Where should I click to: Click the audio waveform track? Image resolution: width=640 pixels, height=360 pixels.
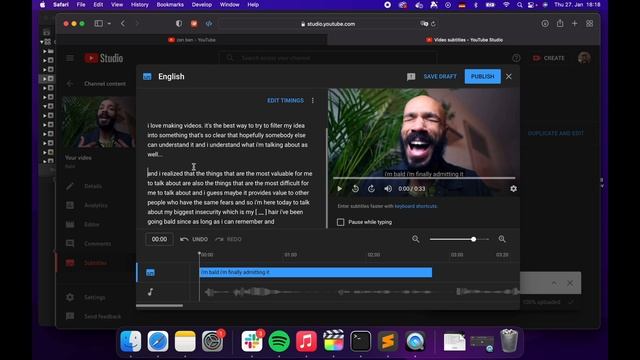[359, 292]
